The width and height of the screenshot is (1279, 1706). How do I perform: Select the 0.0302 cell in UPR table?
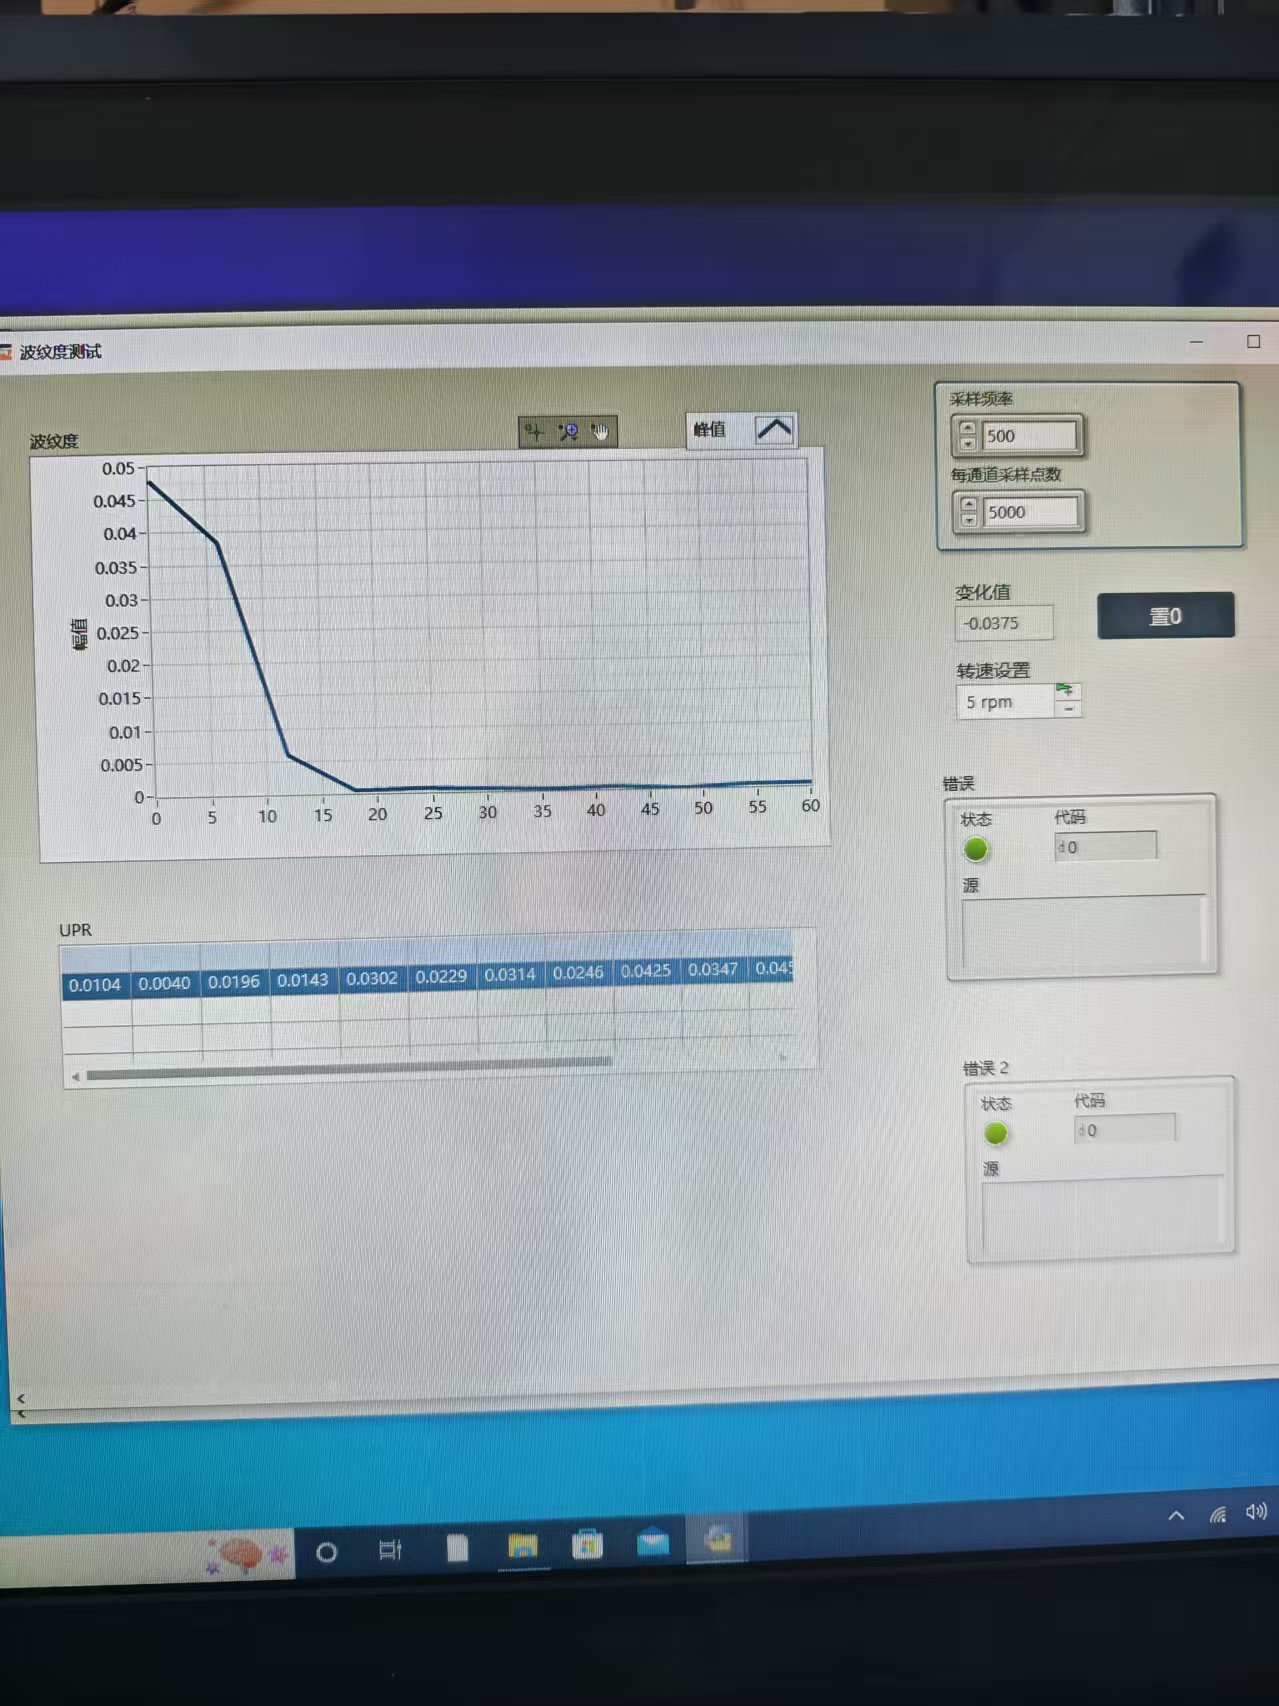372,979
